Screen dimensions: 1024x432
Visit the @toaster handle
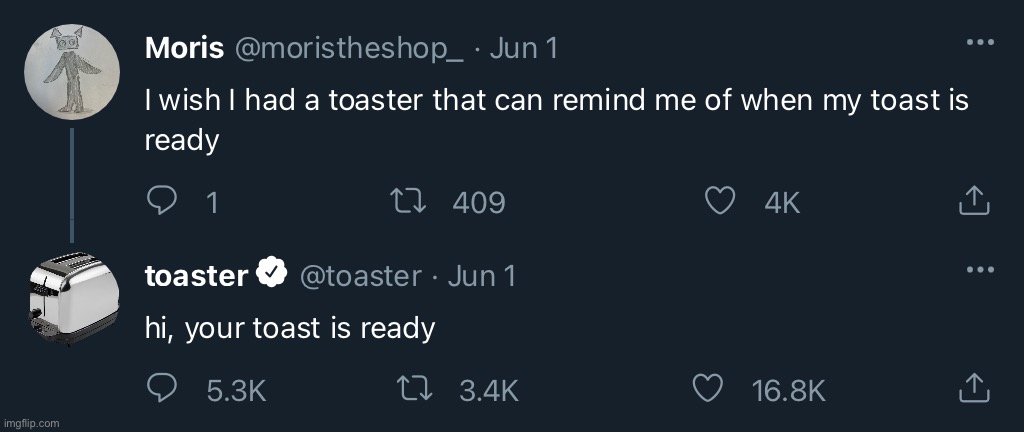(360, 276)
